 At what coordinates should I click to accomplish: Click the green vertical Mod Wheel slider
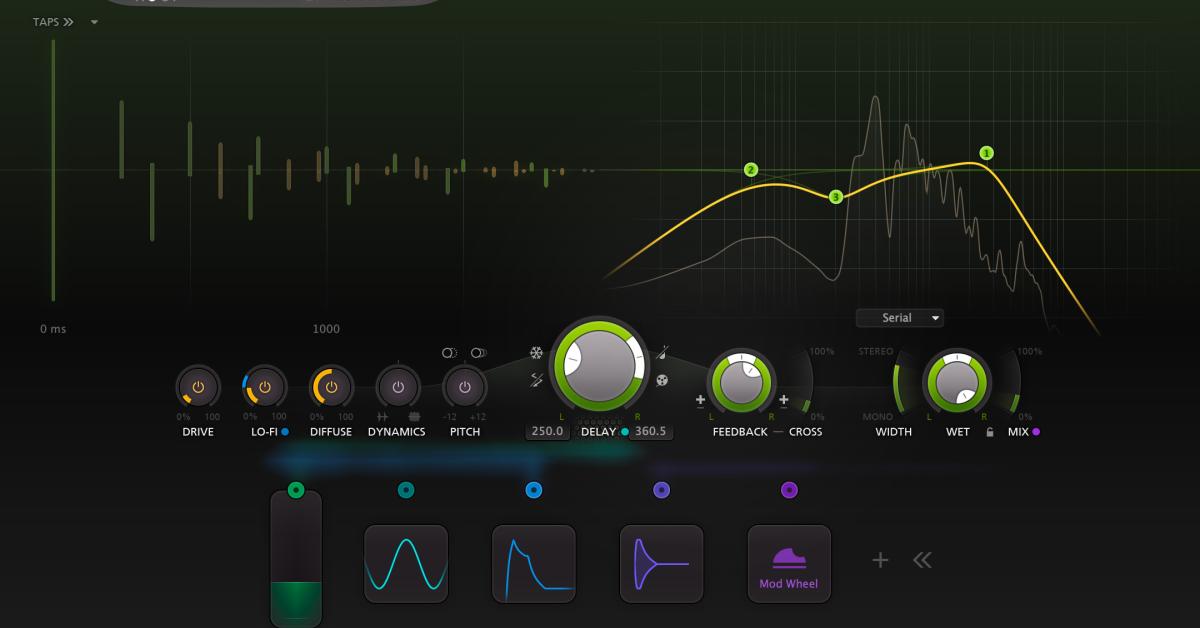[x=295, y=560]
